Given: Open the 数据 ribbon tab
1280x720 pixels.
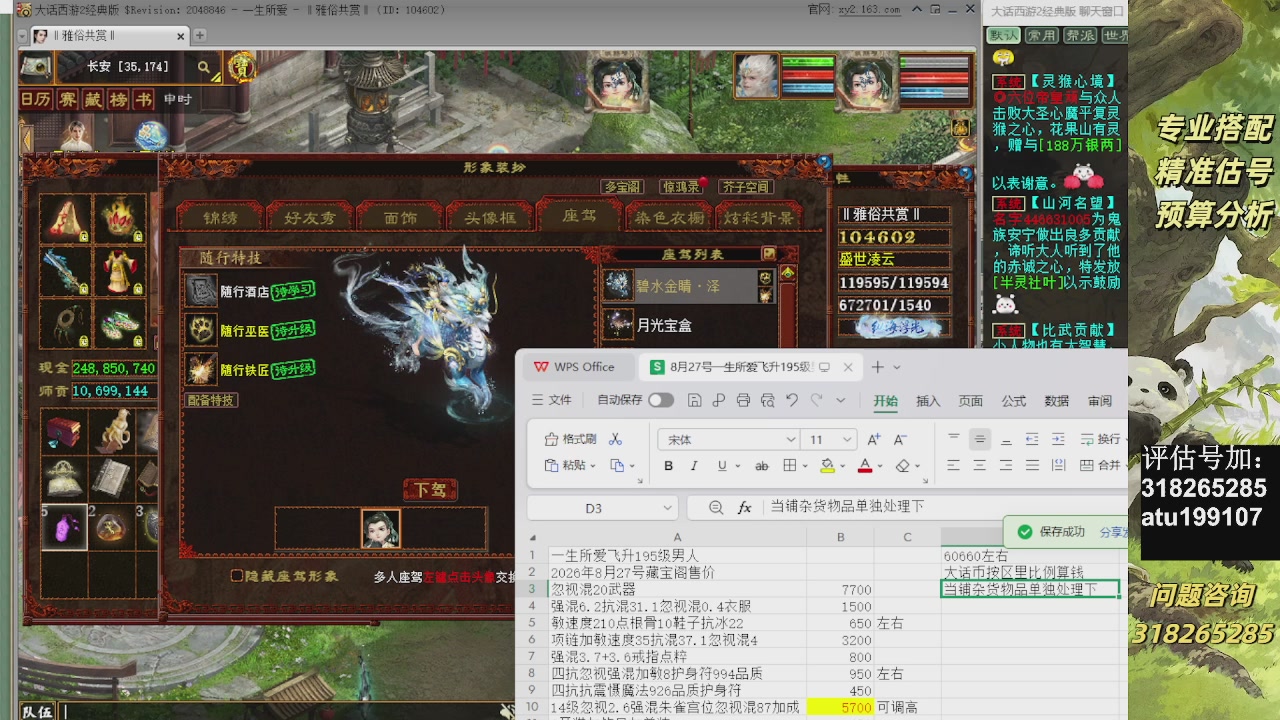Looking at the screenshot, I should point(1057,401).
